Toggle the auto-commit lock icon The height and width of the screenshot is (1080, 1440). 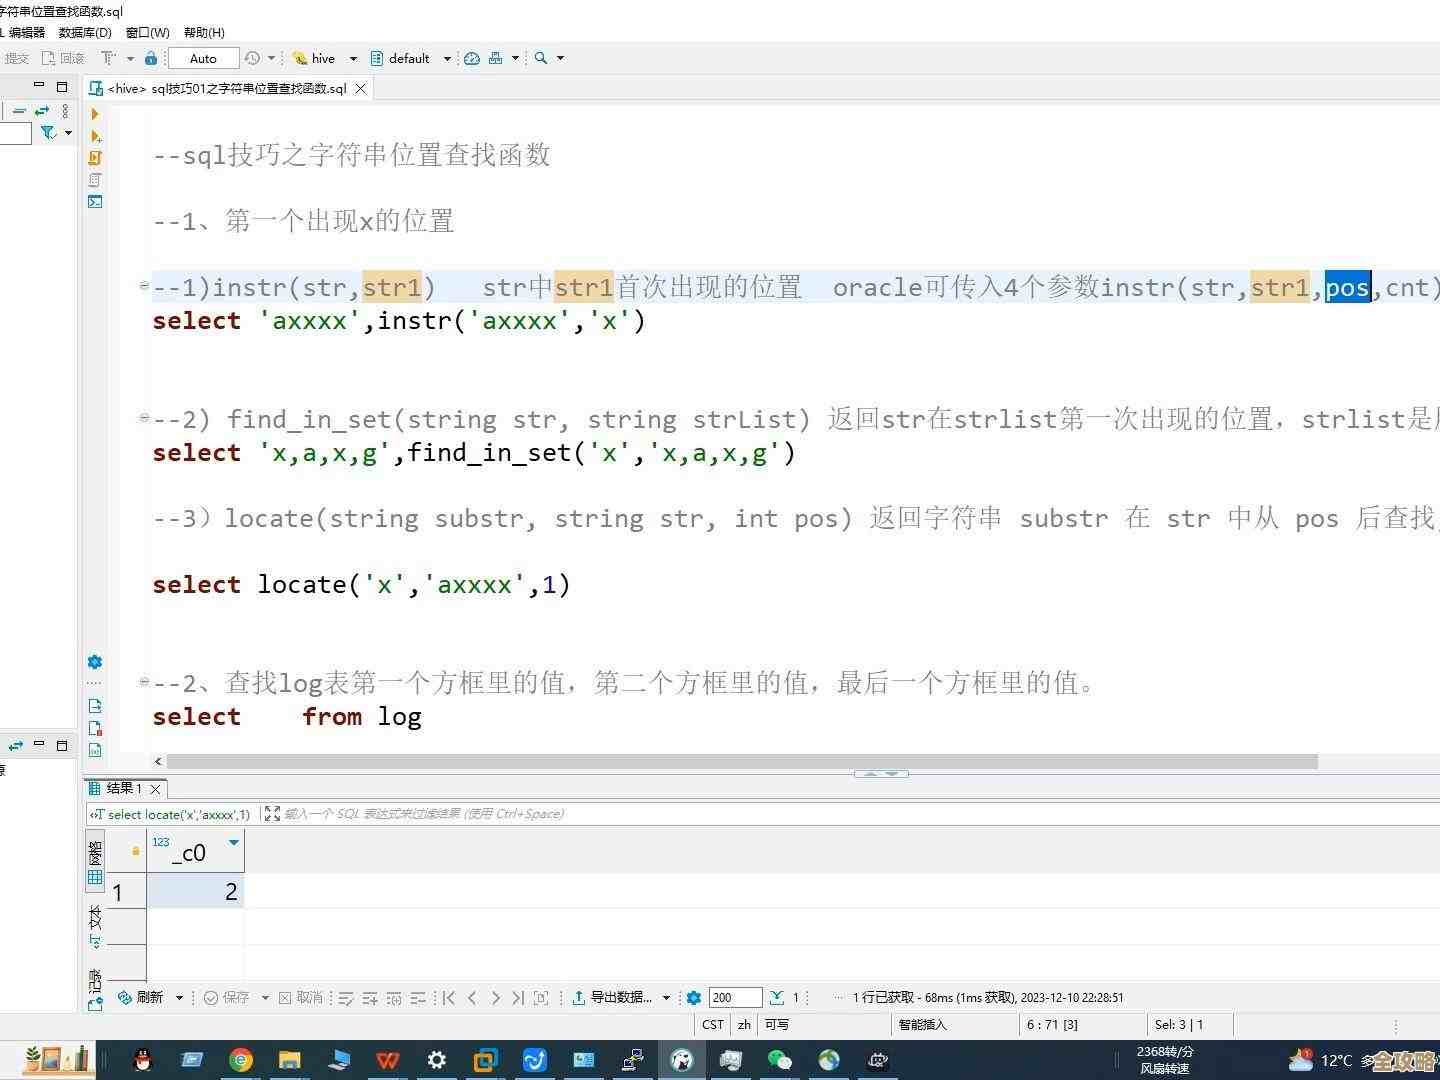(x=151, y=58)
